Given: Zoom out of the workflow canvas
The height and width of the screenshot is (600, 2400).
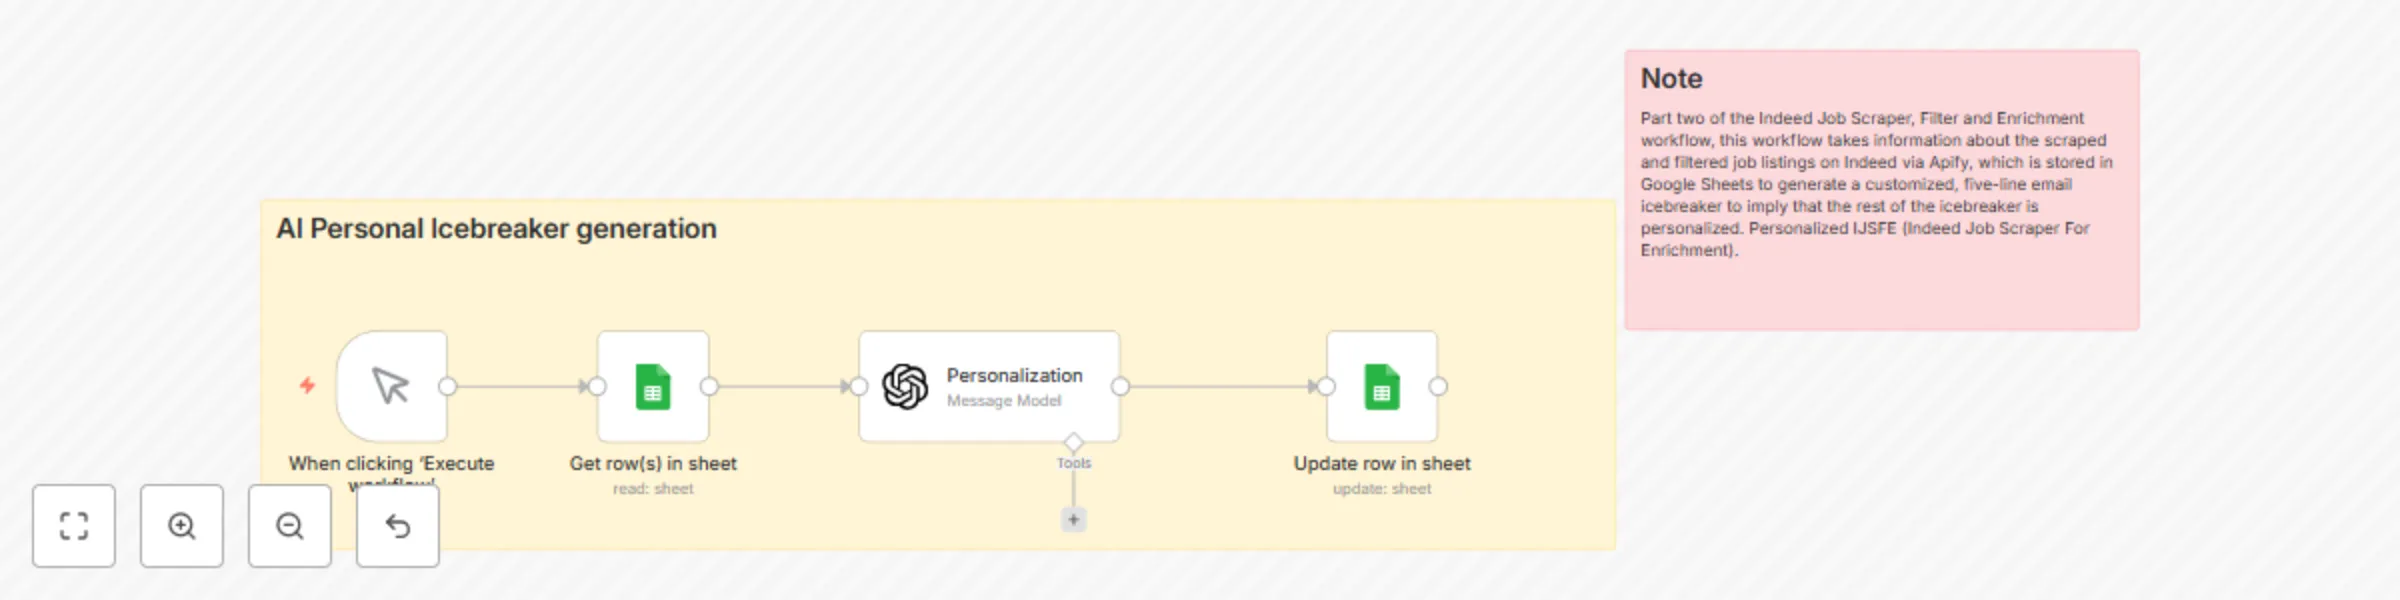Looking at the screenshot, I should [x=289, y=526].
